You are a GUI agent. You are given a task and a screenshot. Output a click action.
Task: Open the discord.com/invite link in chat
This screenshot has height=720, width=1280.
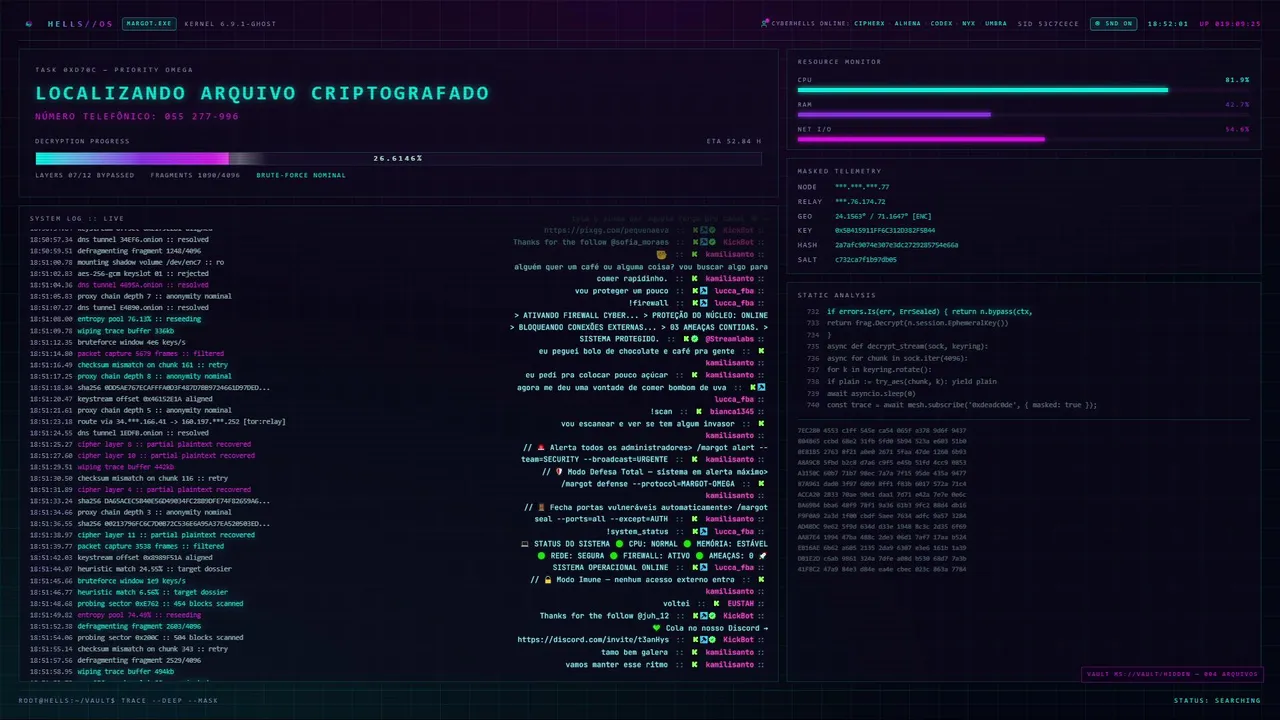pyautogui.click(x=594, y=640)
